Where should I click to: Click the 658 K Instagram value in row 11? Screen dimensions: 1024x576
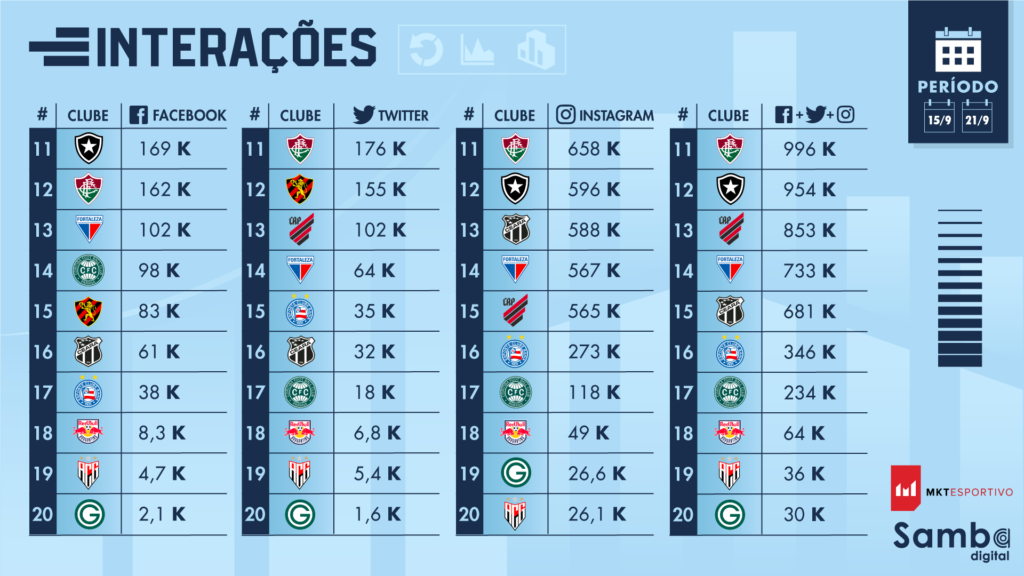(595, 149)
